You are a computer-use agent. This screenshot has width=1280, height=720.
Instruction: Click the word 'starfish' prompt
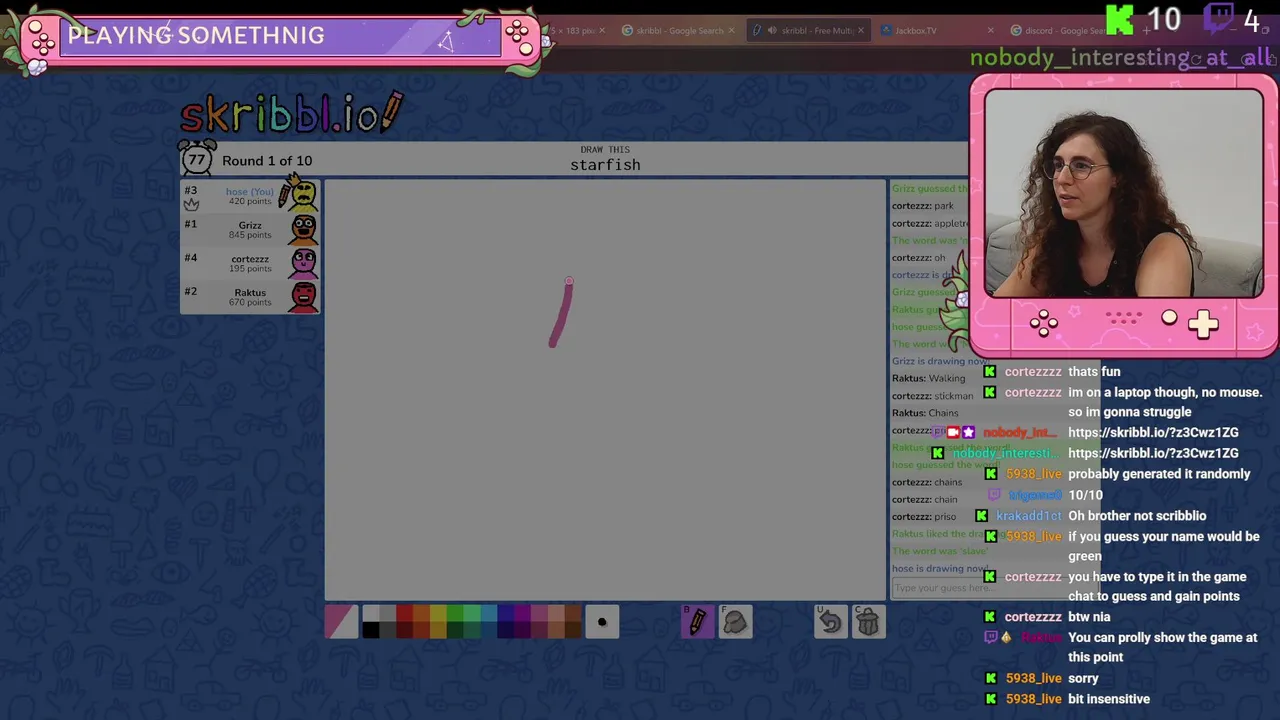click(x=605, y=165)
